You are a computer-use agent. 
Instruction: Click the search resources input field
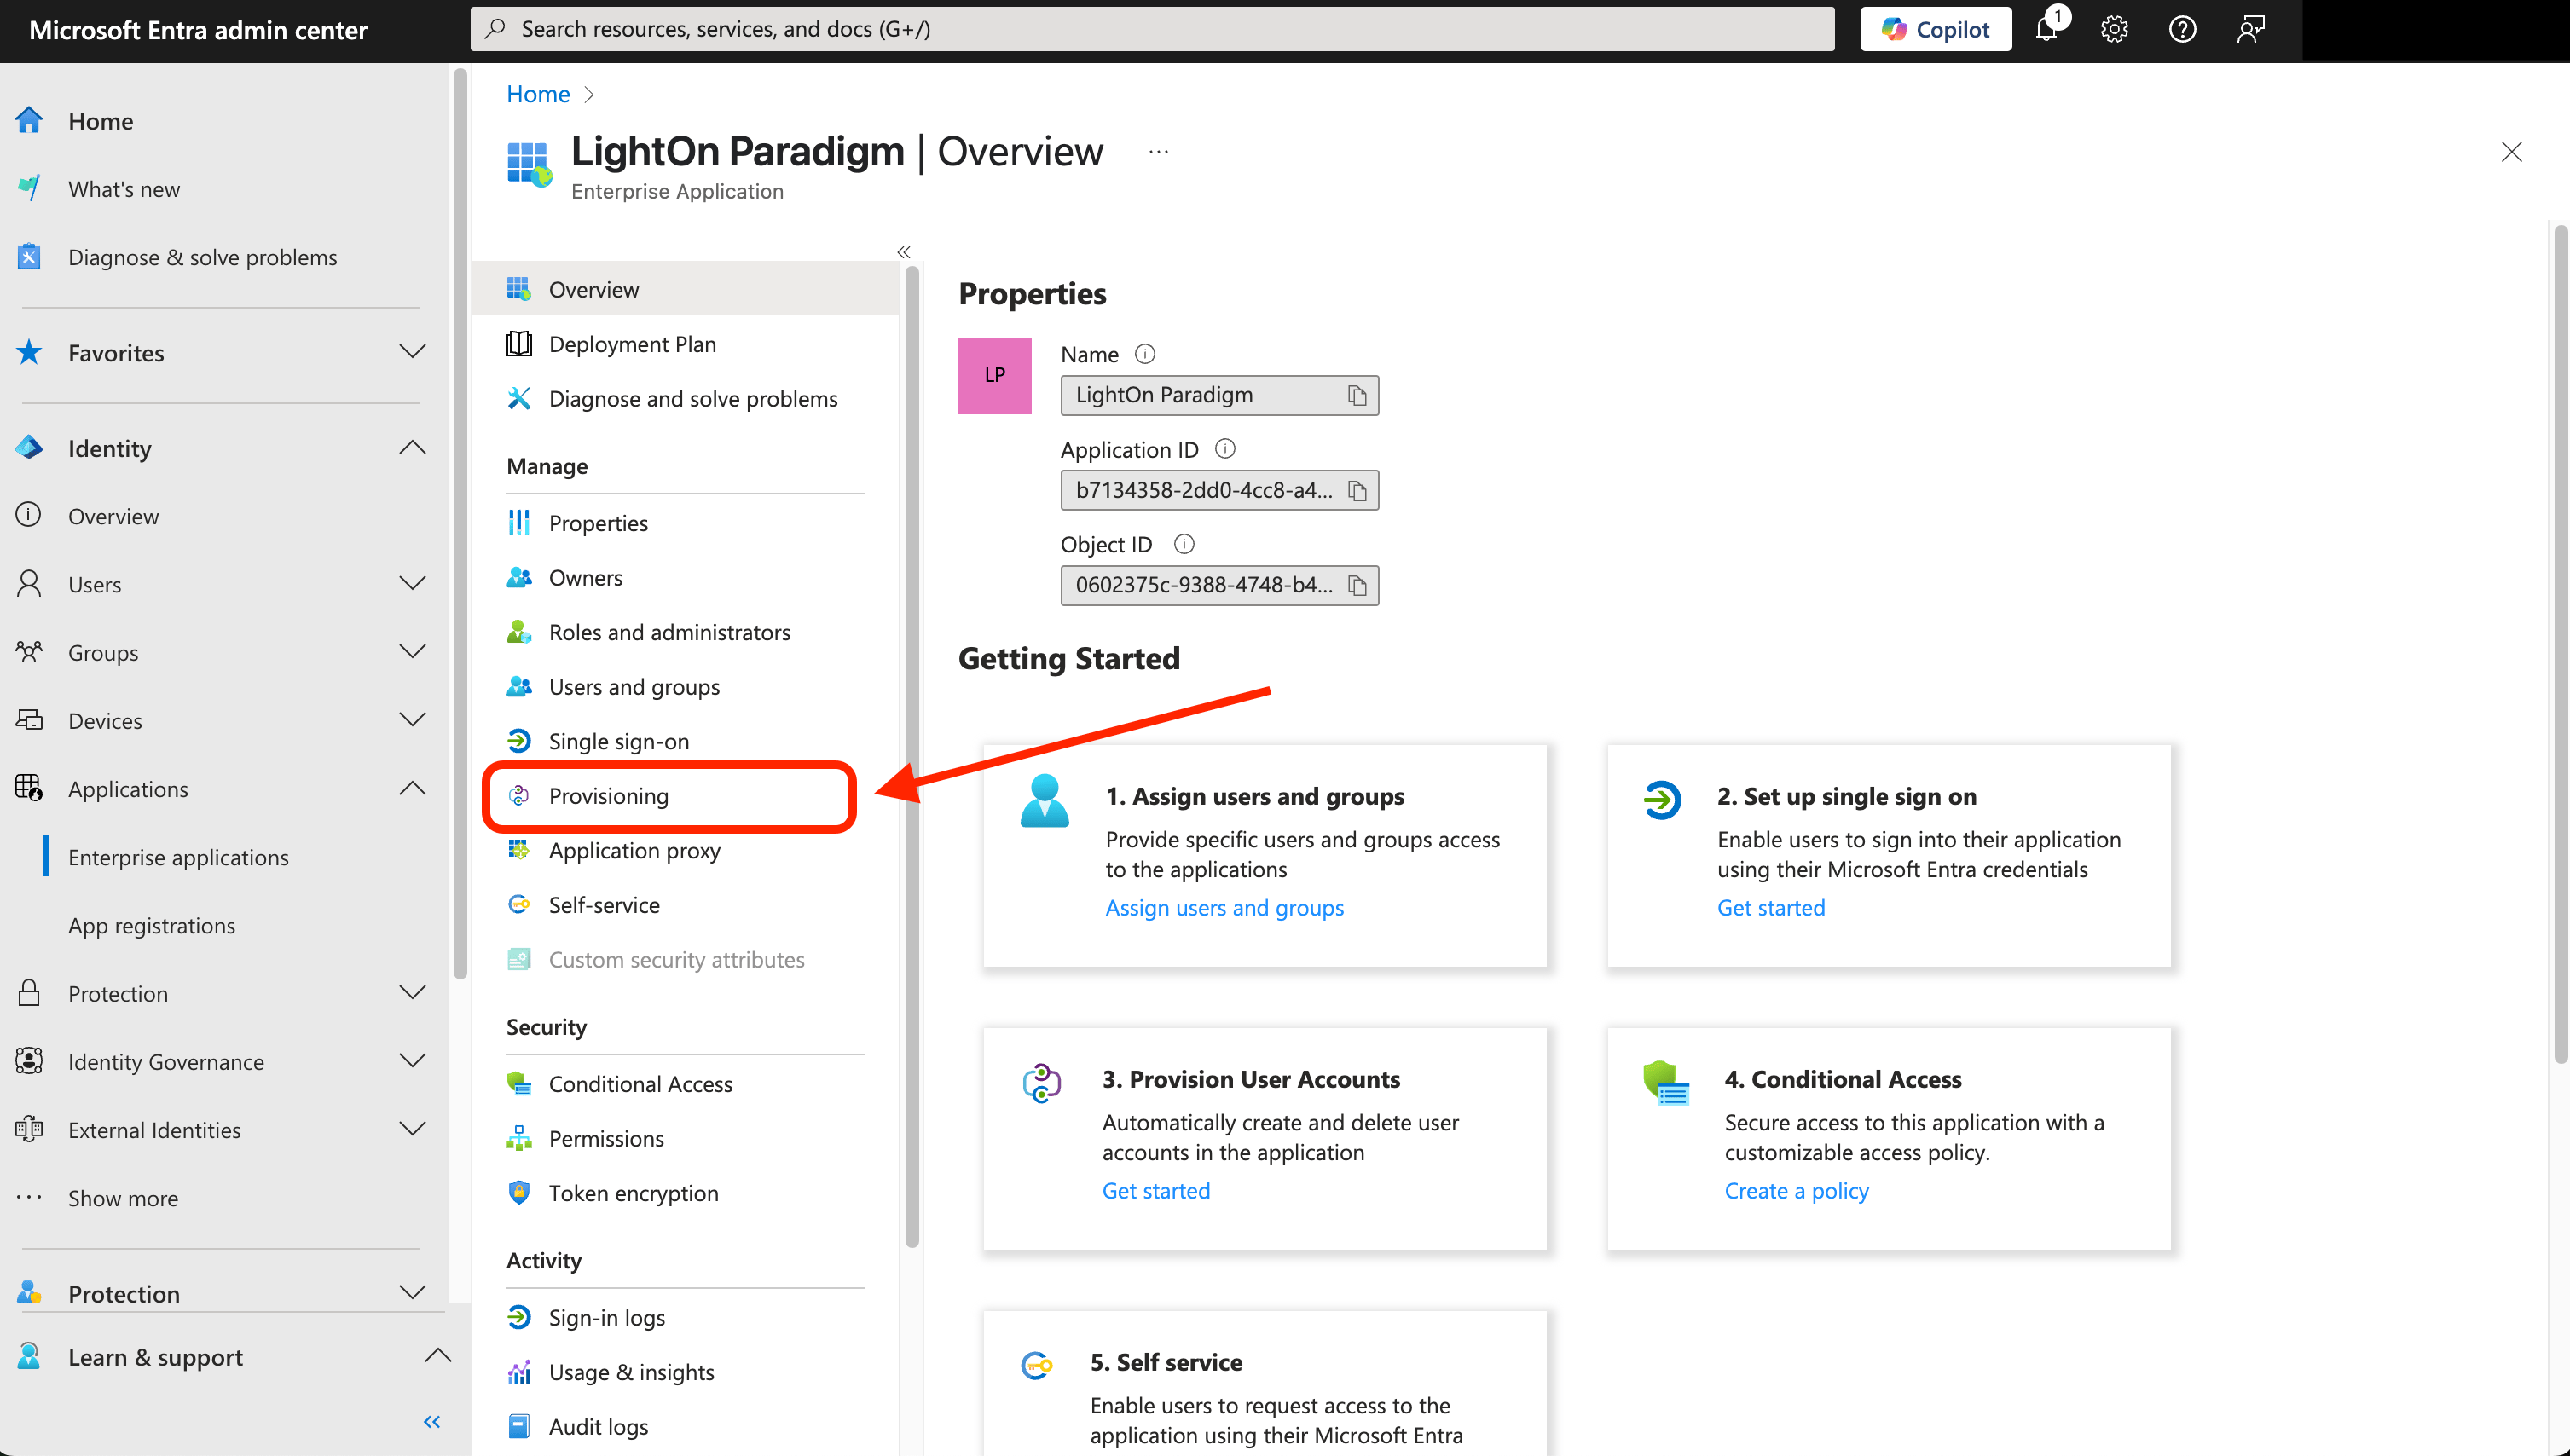point(1150,30)
